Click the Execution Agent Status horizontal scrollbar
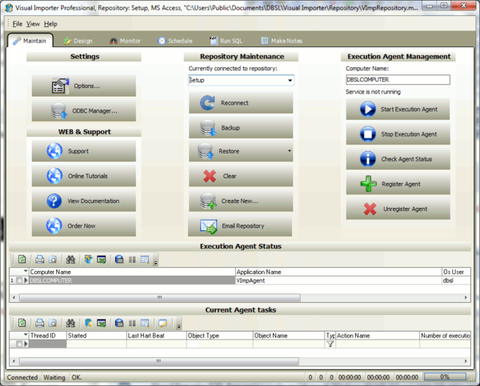Viewport: 480px width, 386px height. click(x=160, y=297)
